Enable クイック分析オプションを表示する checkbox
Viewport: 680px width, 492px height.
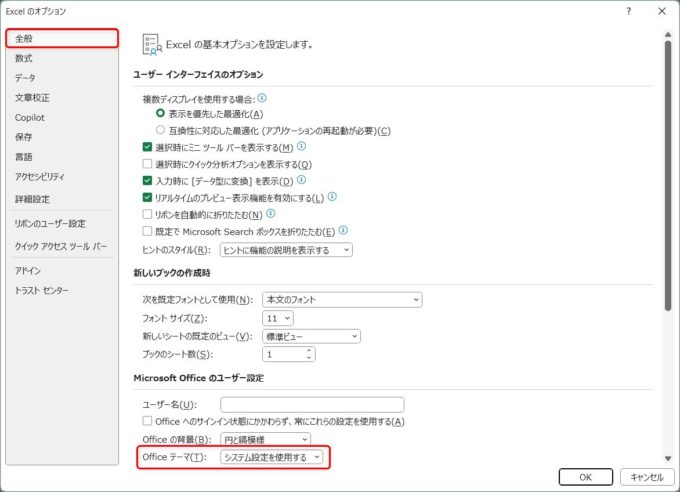(148, 164)
